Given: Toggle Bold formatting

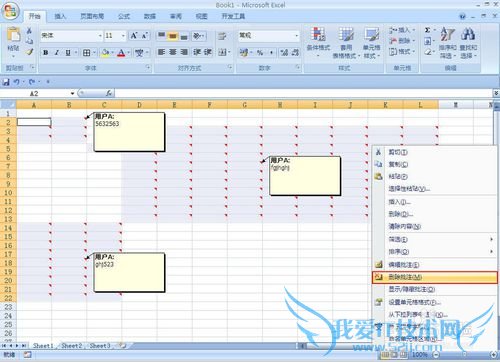Looking at the screenshot, I should 46,53.
